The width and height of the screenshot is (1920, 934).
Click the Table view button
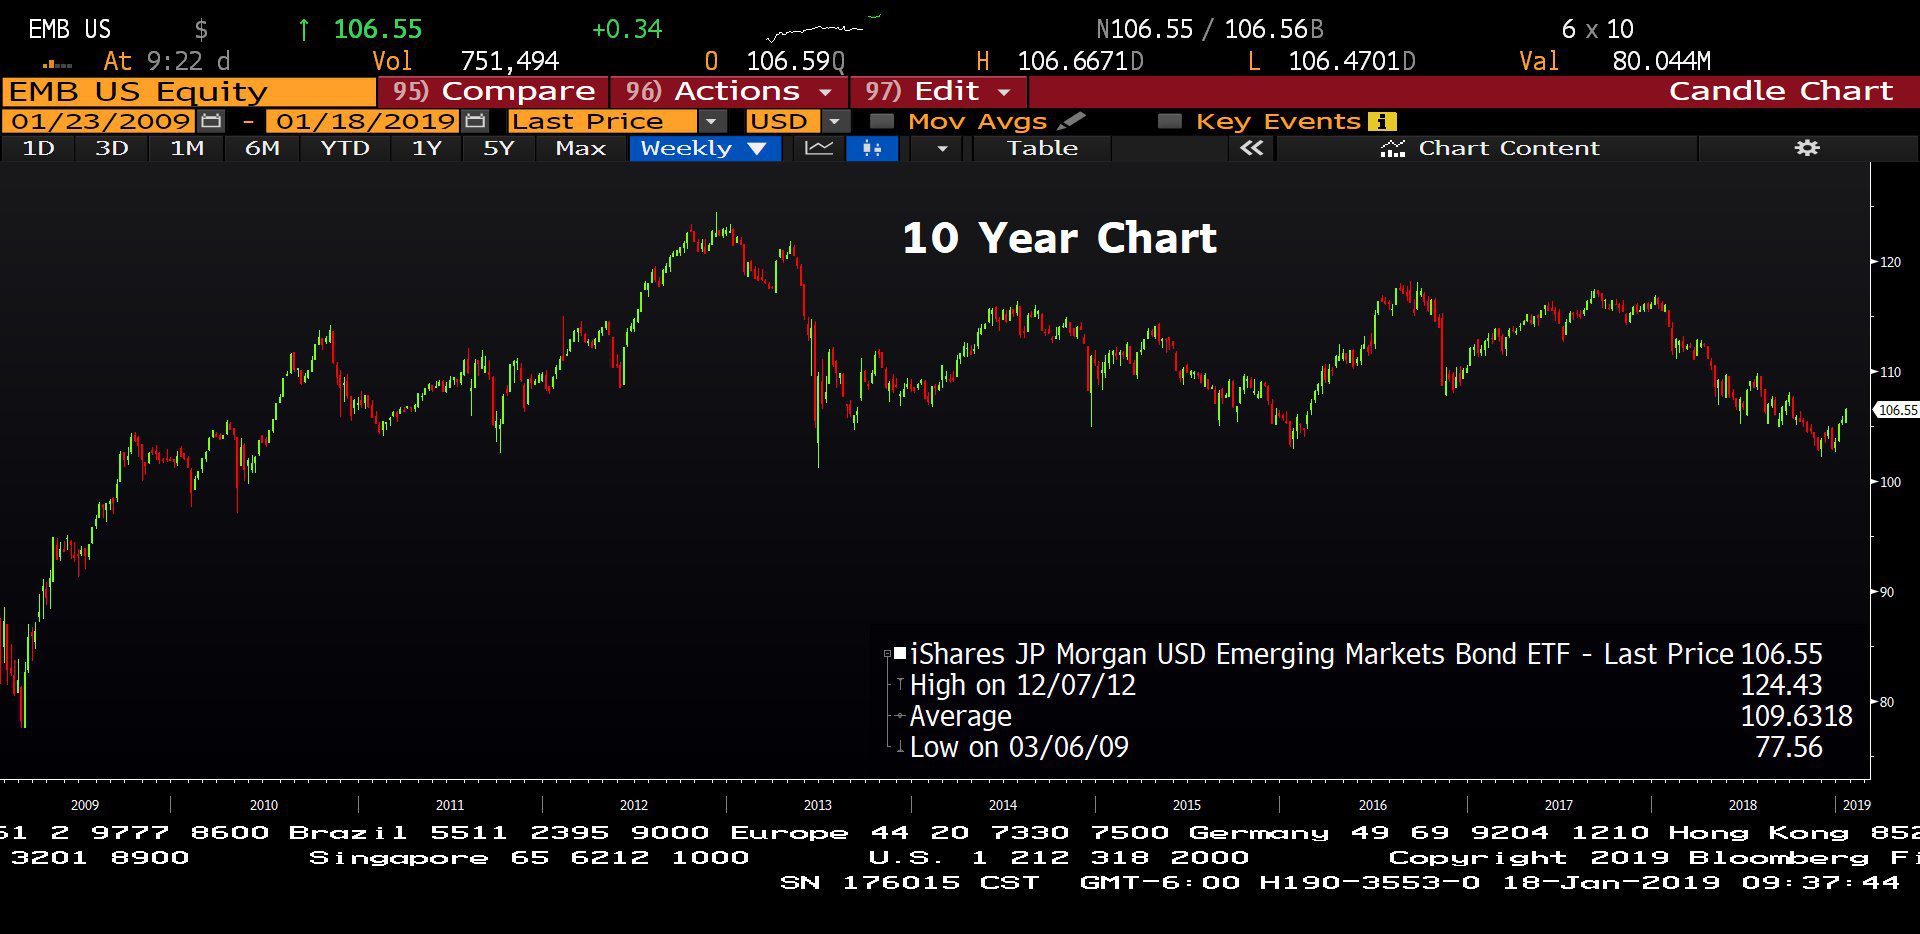pos(1042,148)
